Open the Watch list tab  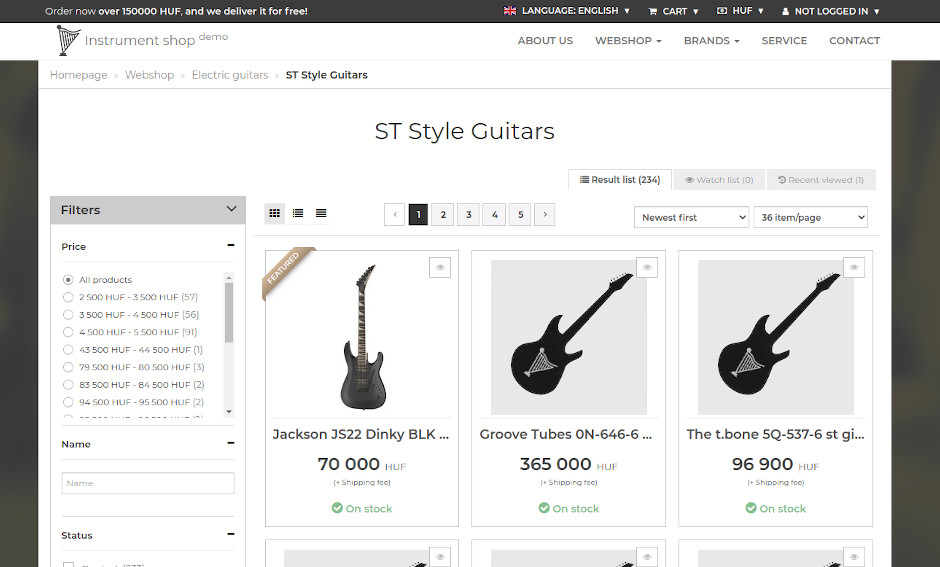tap(719, 180)
